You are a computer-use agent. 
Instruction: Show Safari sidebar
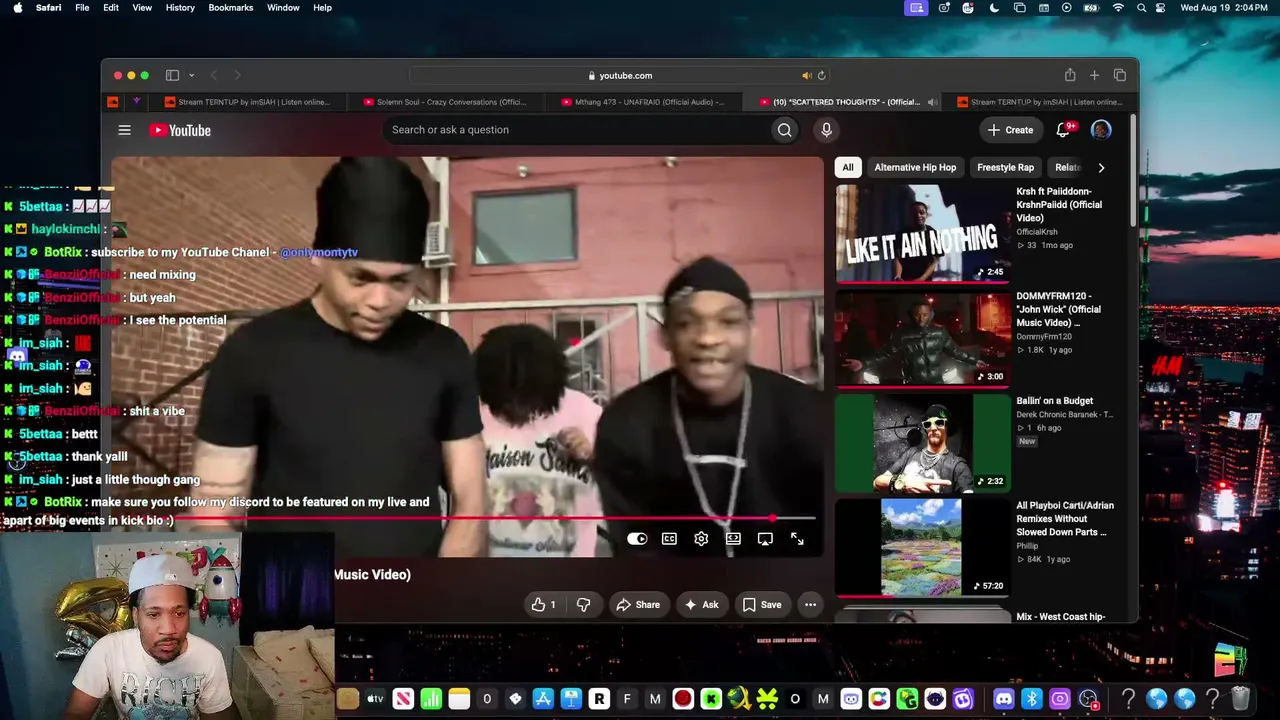coord(172,75)
